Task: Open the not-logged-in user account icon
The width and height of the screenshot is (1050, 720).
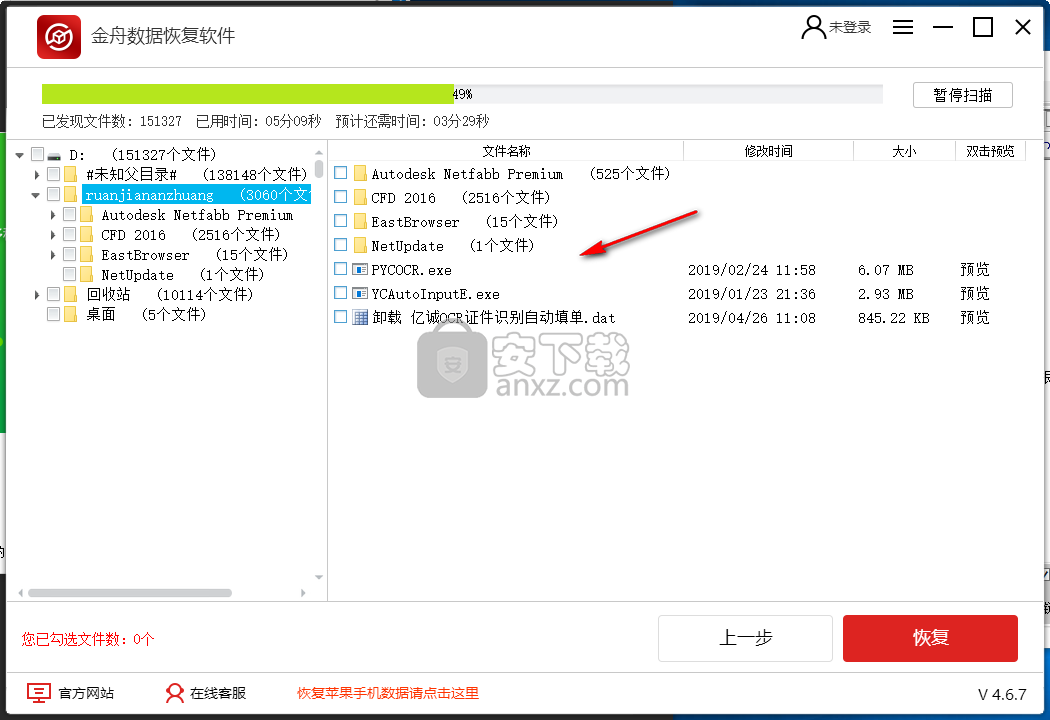Action: click(813, 27)
